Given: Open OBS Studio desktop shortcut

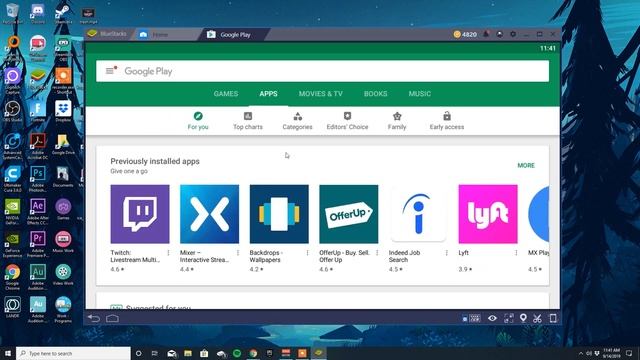Looking at the screenshot, I should point(13,111).
